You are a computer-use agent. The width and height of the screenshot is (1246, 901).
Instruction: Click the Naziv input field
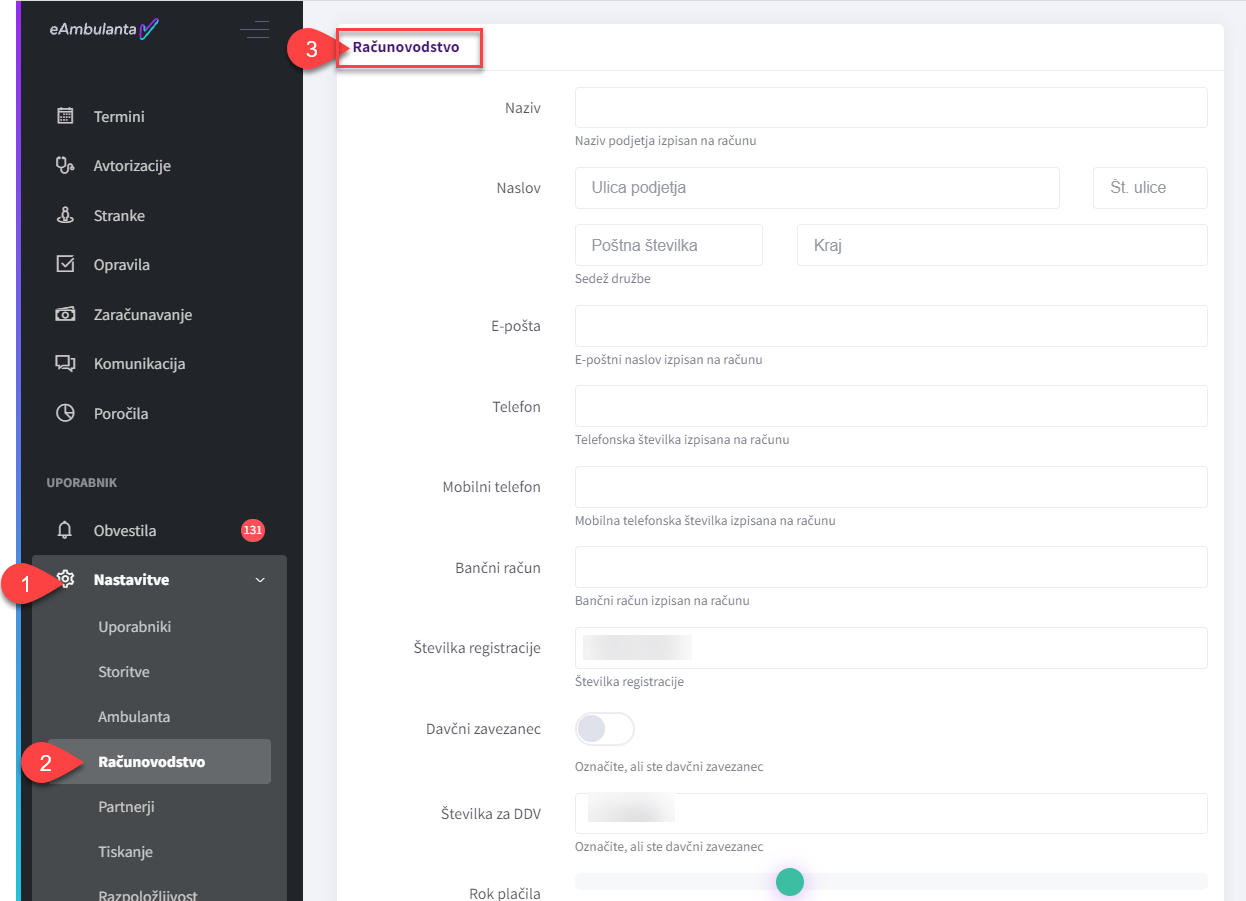(891, 108)
